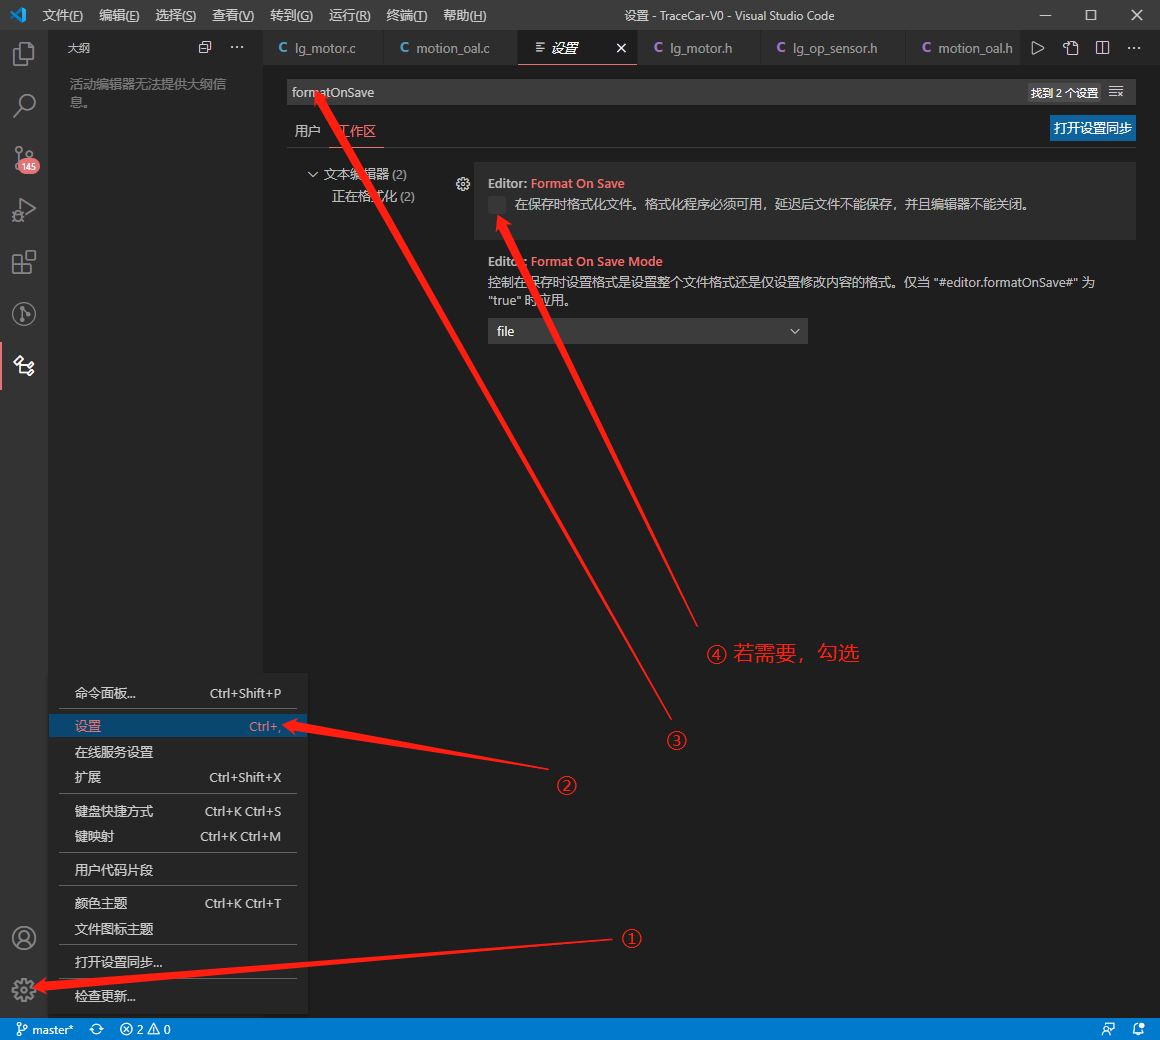
Task: Select 正在格式化 (2) in settings tree
Action: coord(373,197)
